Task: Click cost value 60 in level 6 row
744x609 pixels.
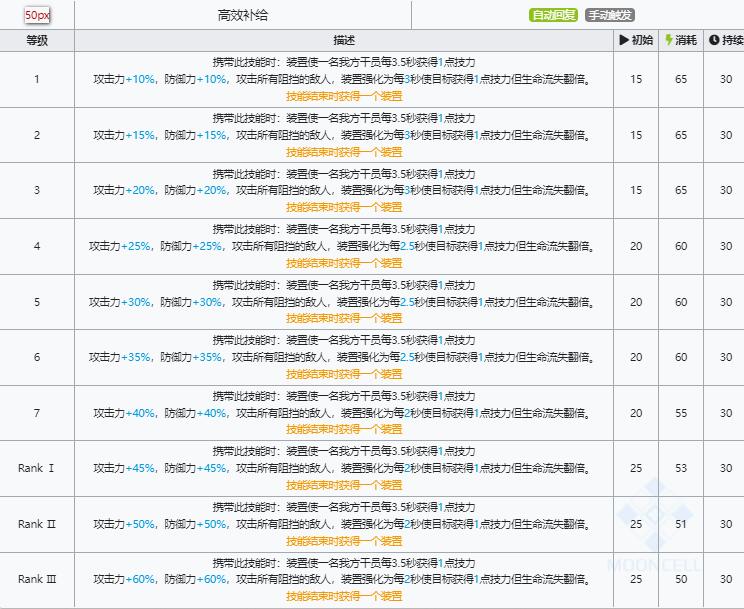Action: pyautogui.click(x=681, y=357)
